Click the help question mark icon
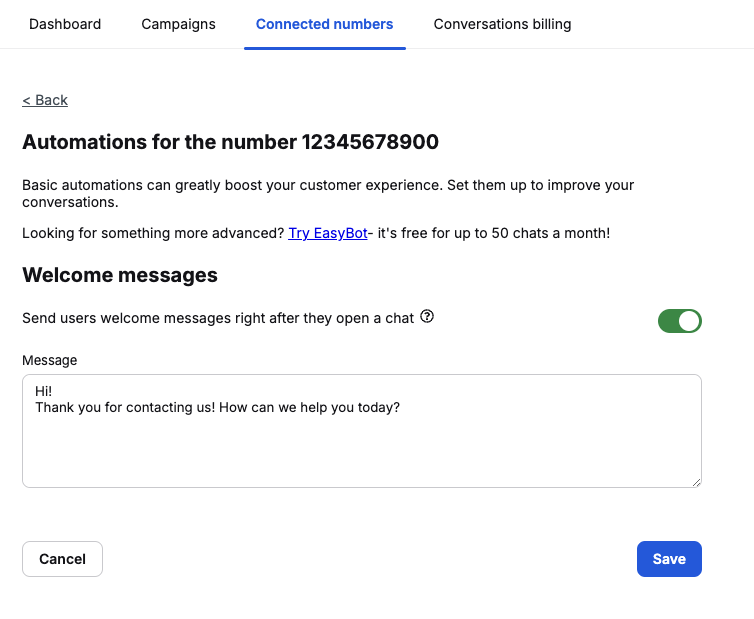754x619 pixels. click(427, 317)
